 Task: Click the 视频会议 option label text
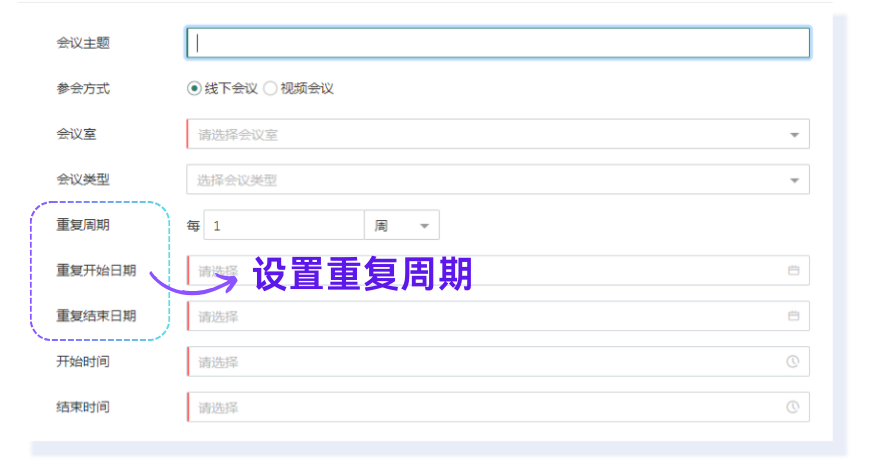[307, 89]
